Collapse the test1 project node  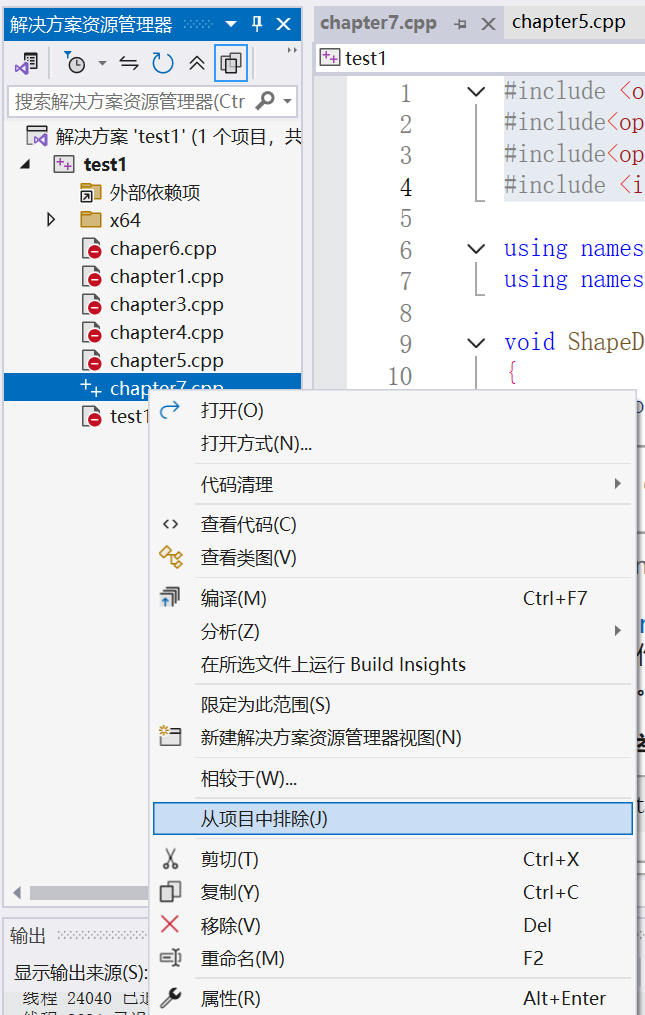(x=26, y=164)
